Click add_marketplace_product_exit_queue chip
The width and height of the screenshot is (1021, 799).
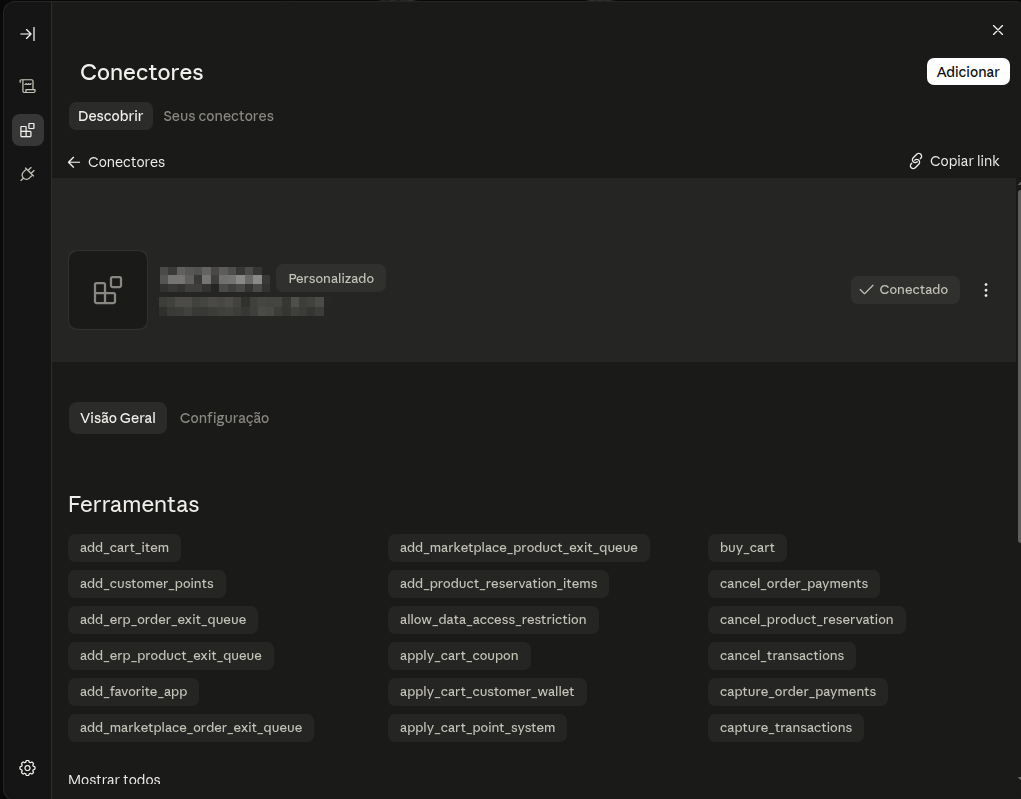(x=518, y=548)
